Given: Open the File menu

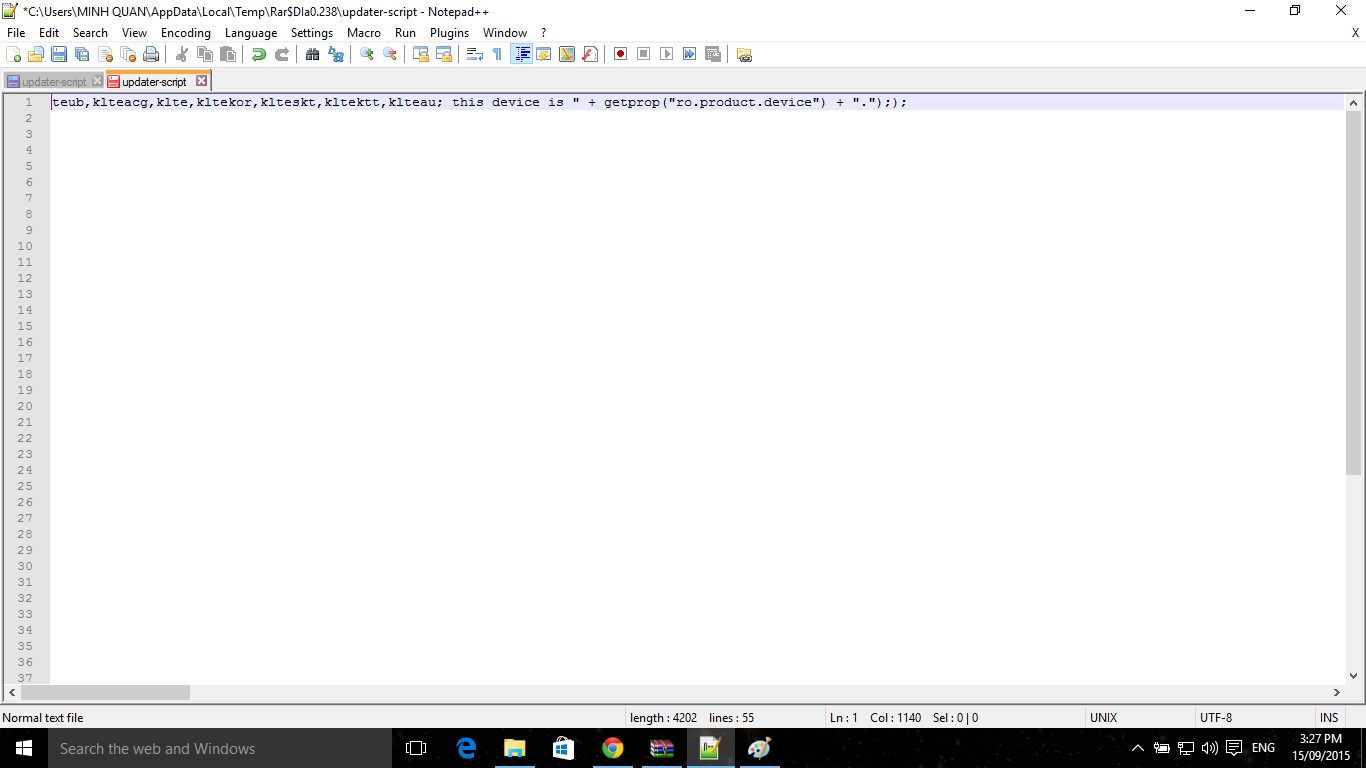Looking at the screenshot, I should [x=16, y=33].
